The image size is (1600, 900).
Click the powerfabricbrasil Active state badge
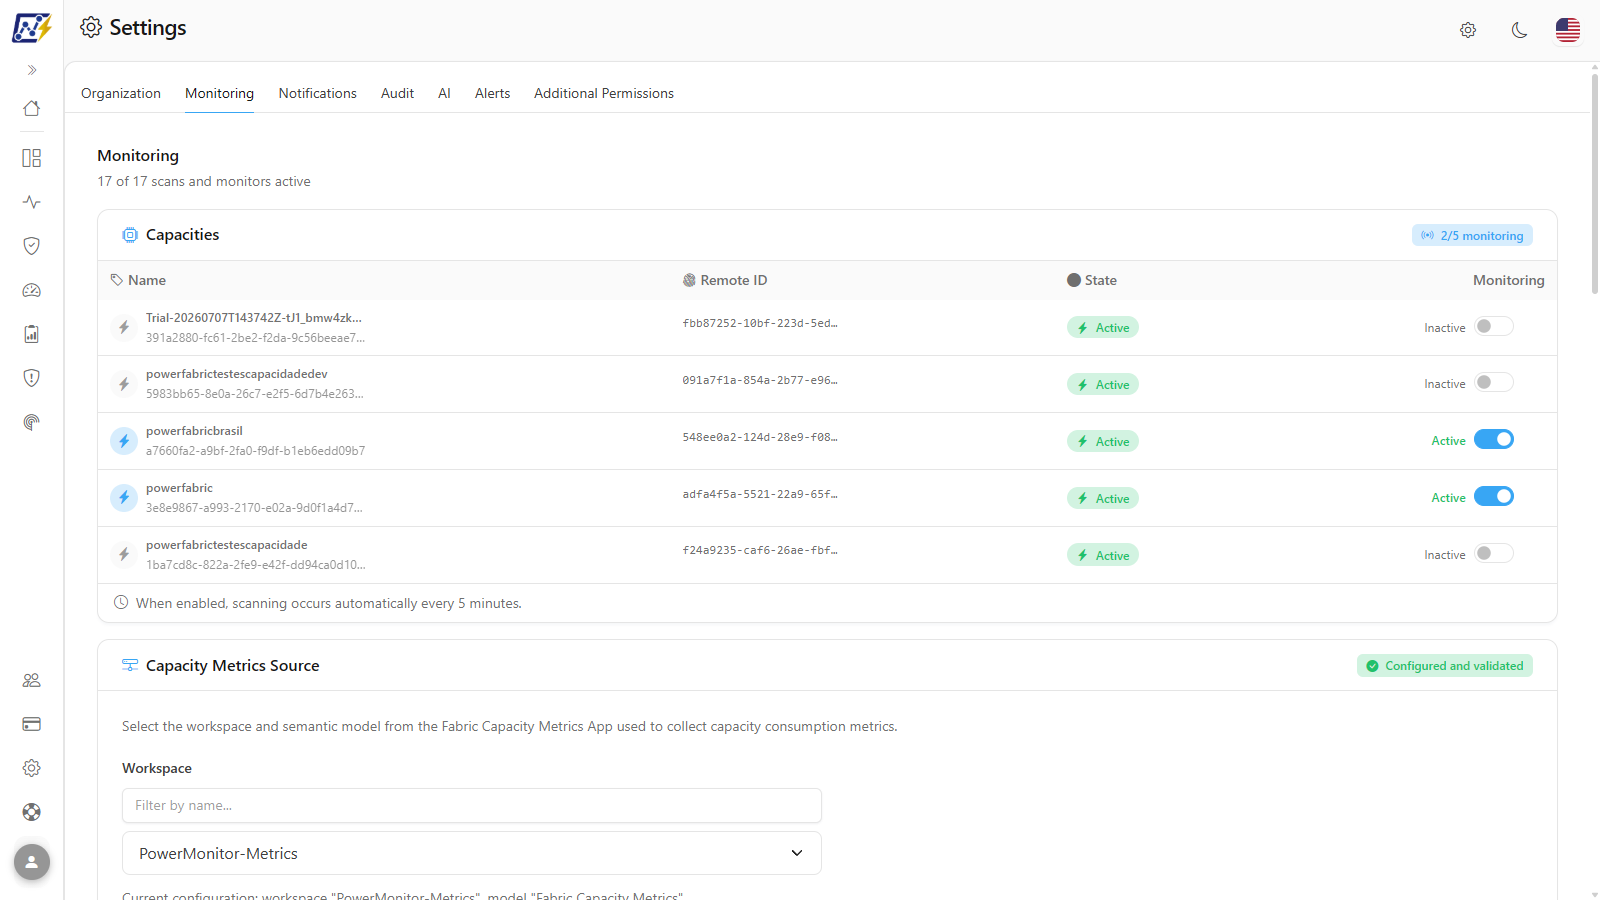1103,441
